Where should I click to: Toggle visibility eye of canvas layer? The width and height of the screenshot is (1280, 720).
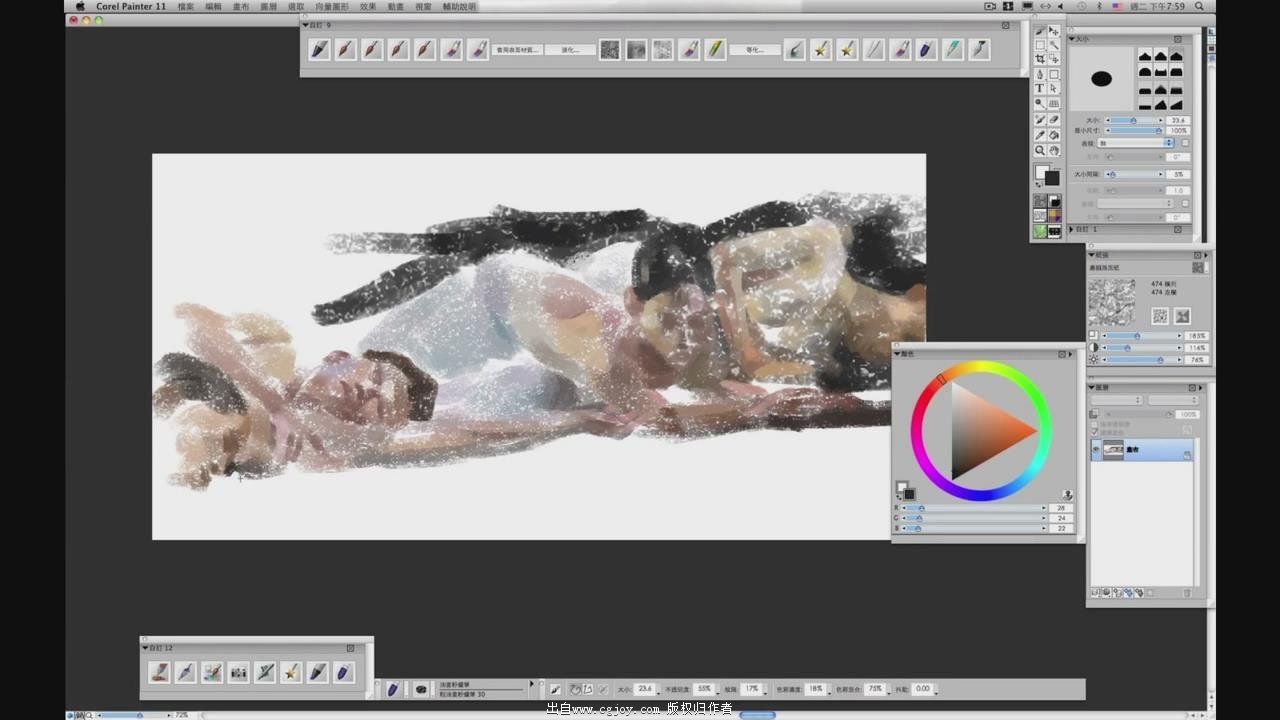pos(1096,452)
